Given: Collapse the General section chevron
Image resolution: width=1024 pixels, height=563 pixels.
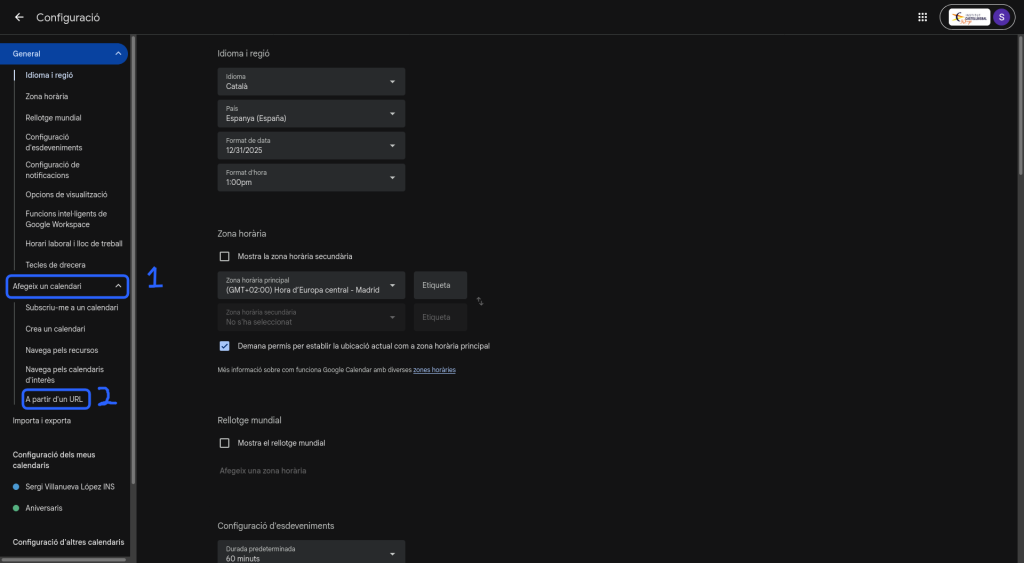Looking at the screenshot, I should click(119, 53).
